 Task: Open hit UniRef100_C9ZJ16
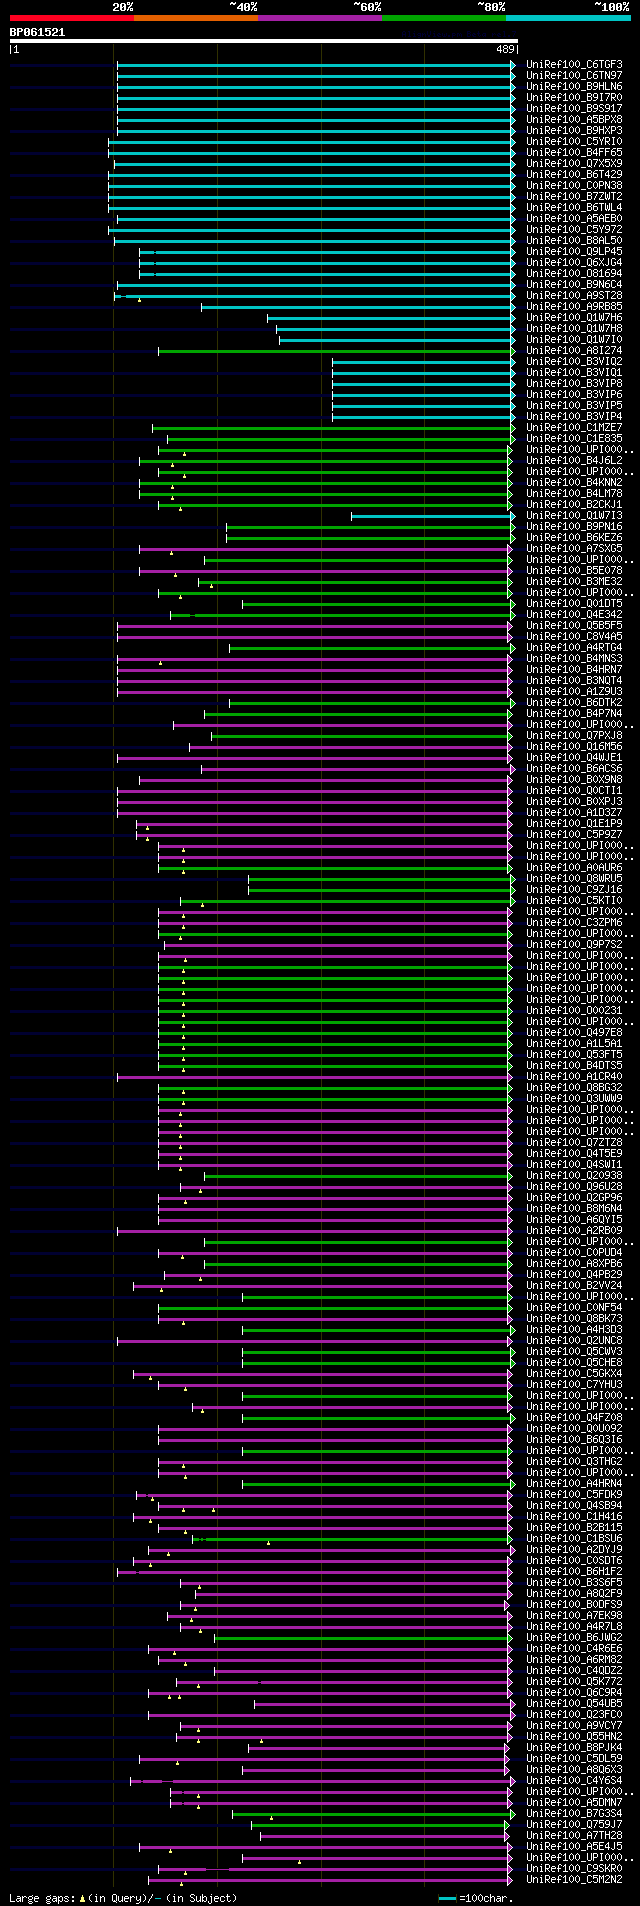coord(574,889)
